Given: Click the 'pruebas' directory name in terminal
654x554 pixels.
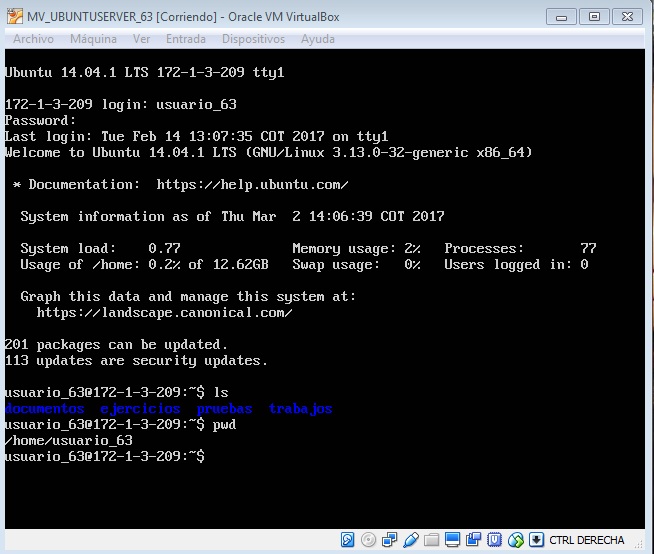Looking at the screenshot, I should point(224,409).
